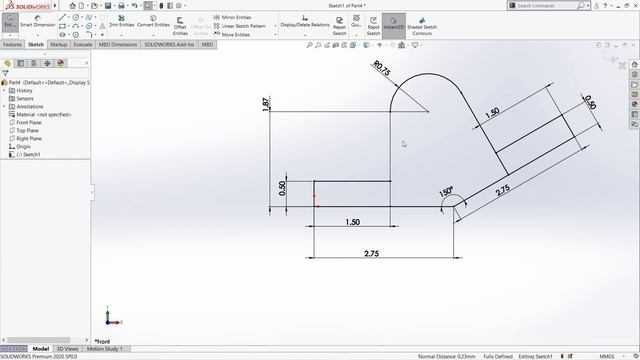Click the Trim Entities tool
640x360 pixels.
click(x=122, y=21)
